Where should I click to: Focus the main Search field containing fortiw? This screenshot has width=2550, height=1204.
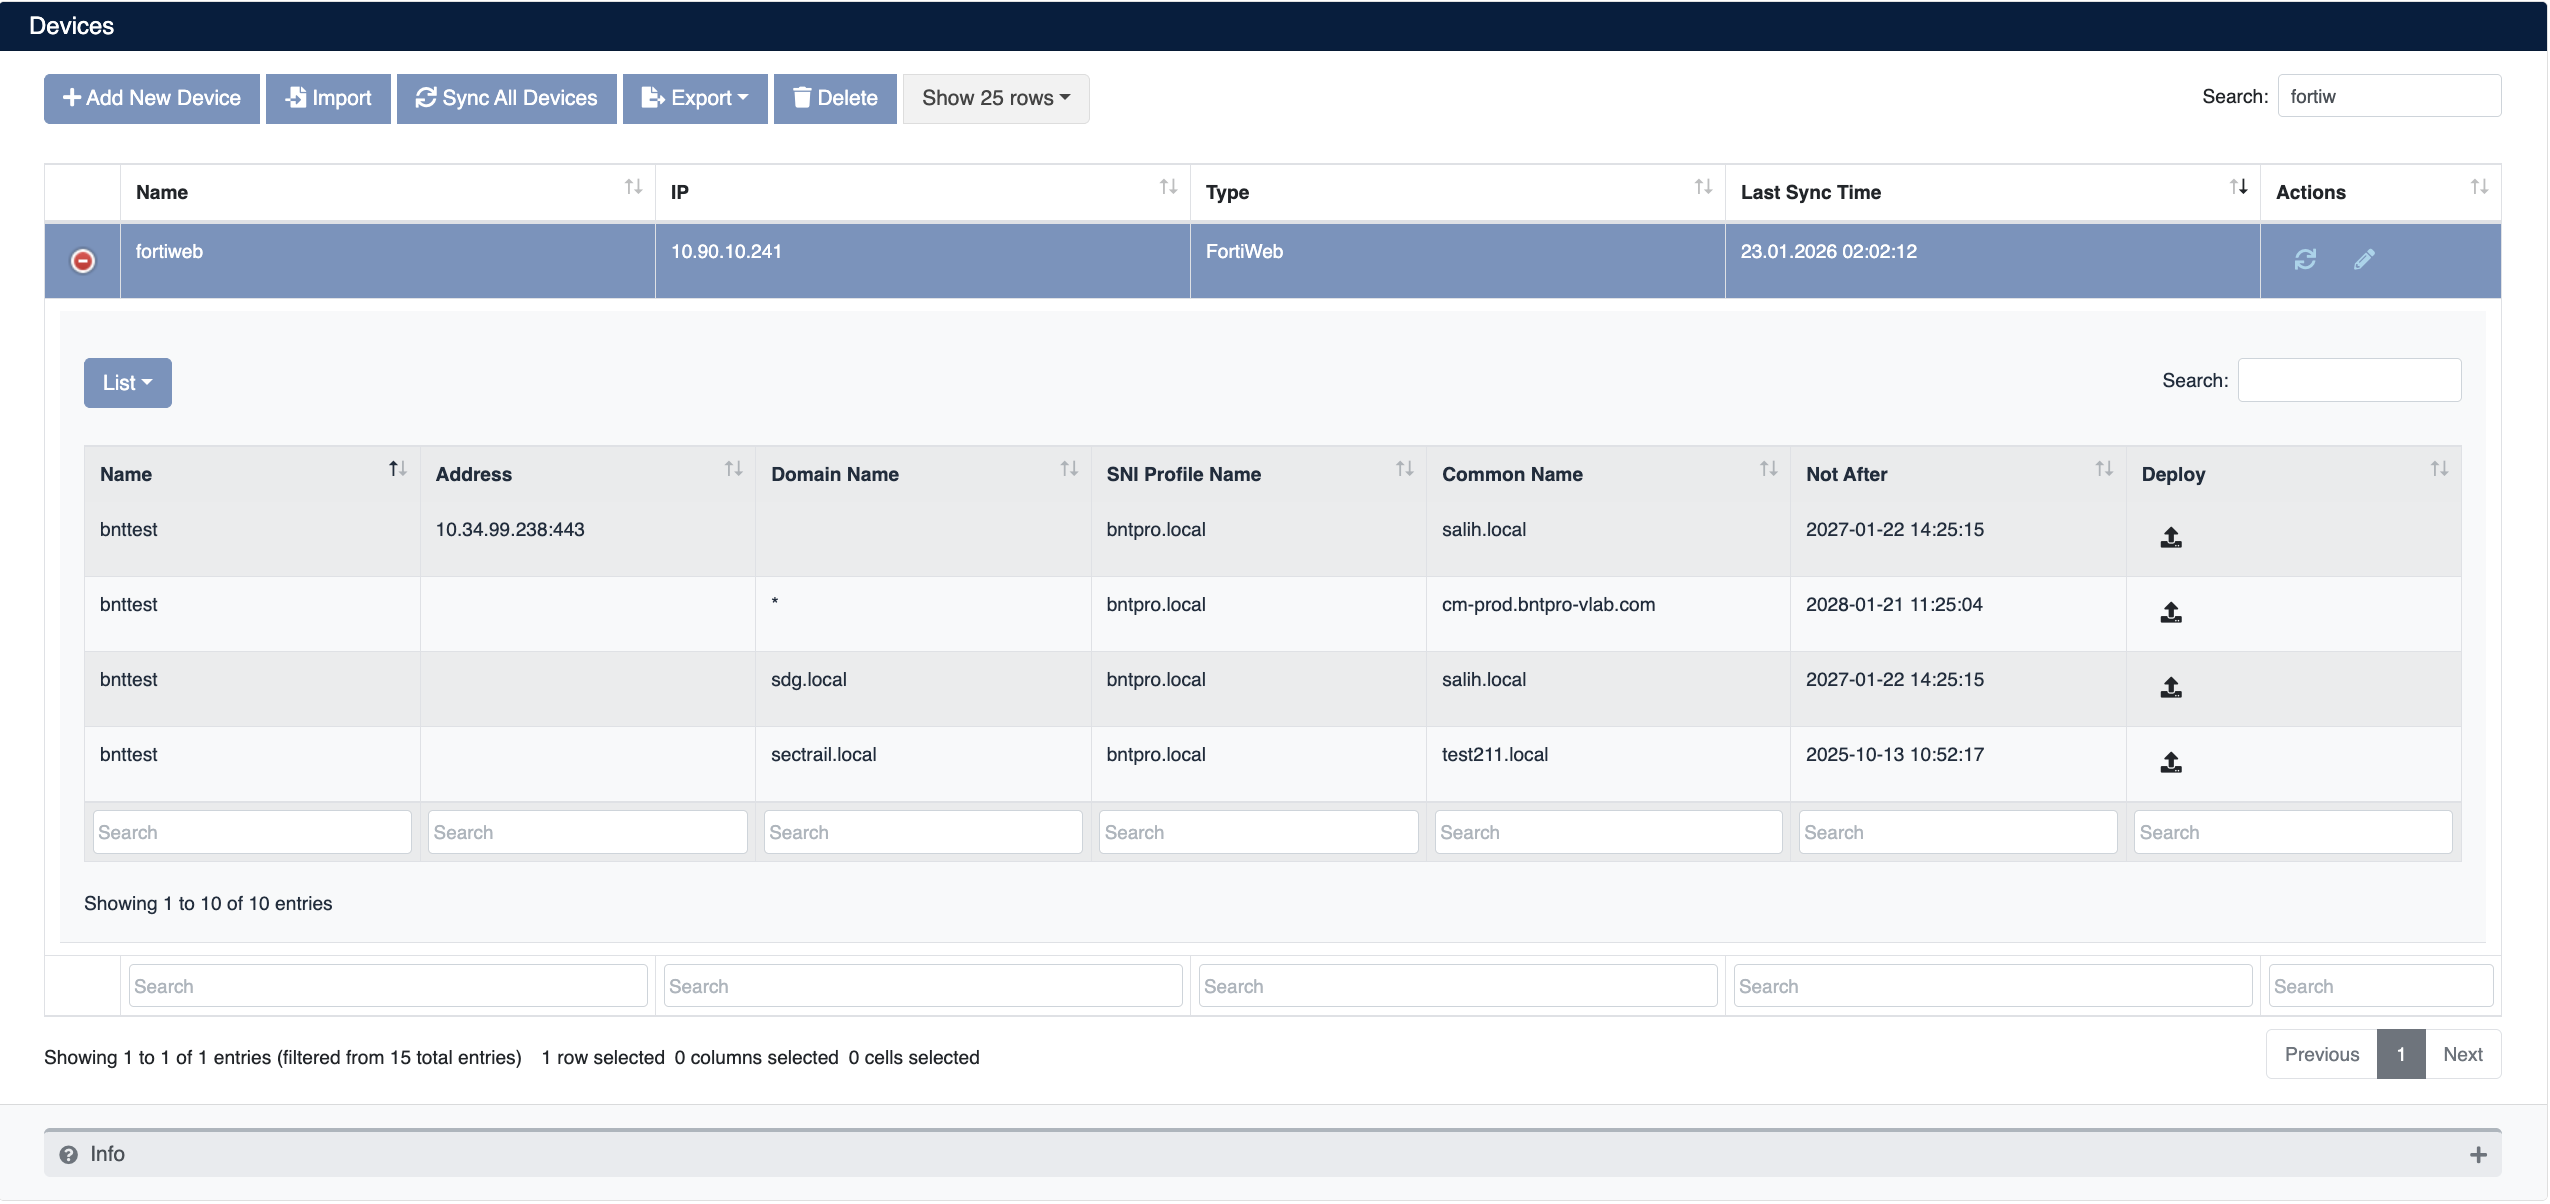coord(2389,96)
